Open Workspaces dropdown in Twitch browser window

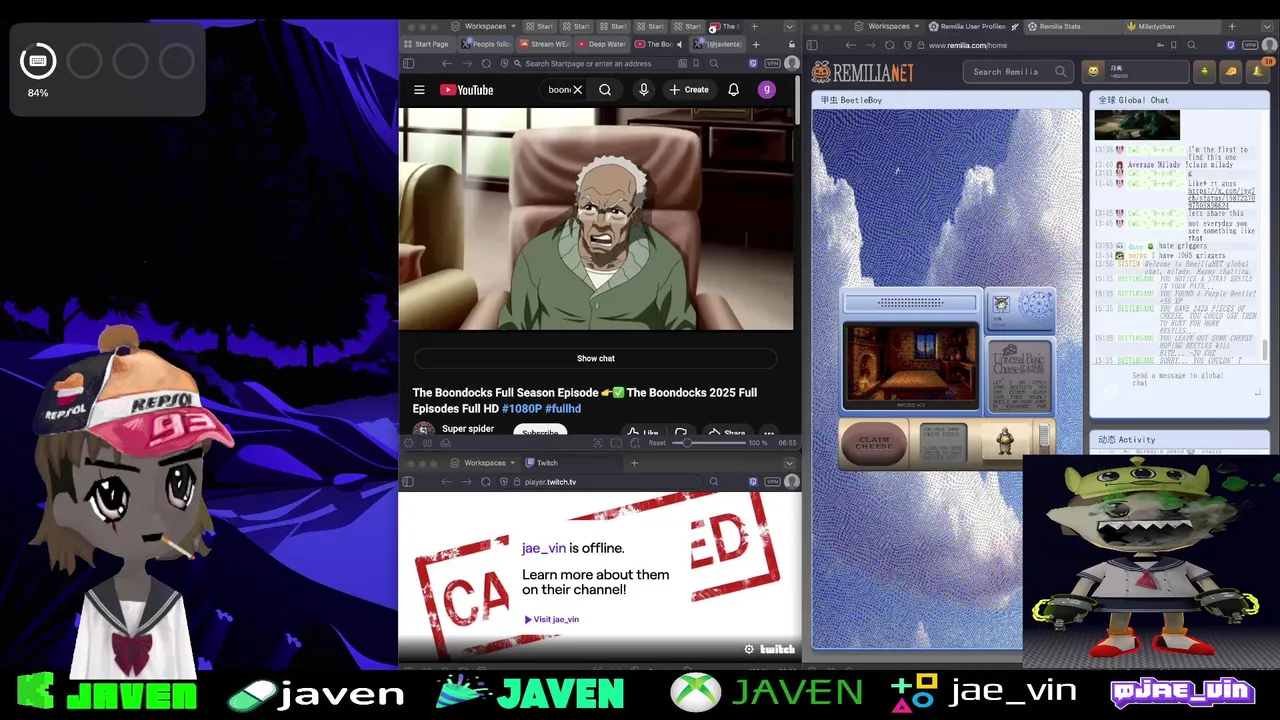pos(485,463)
